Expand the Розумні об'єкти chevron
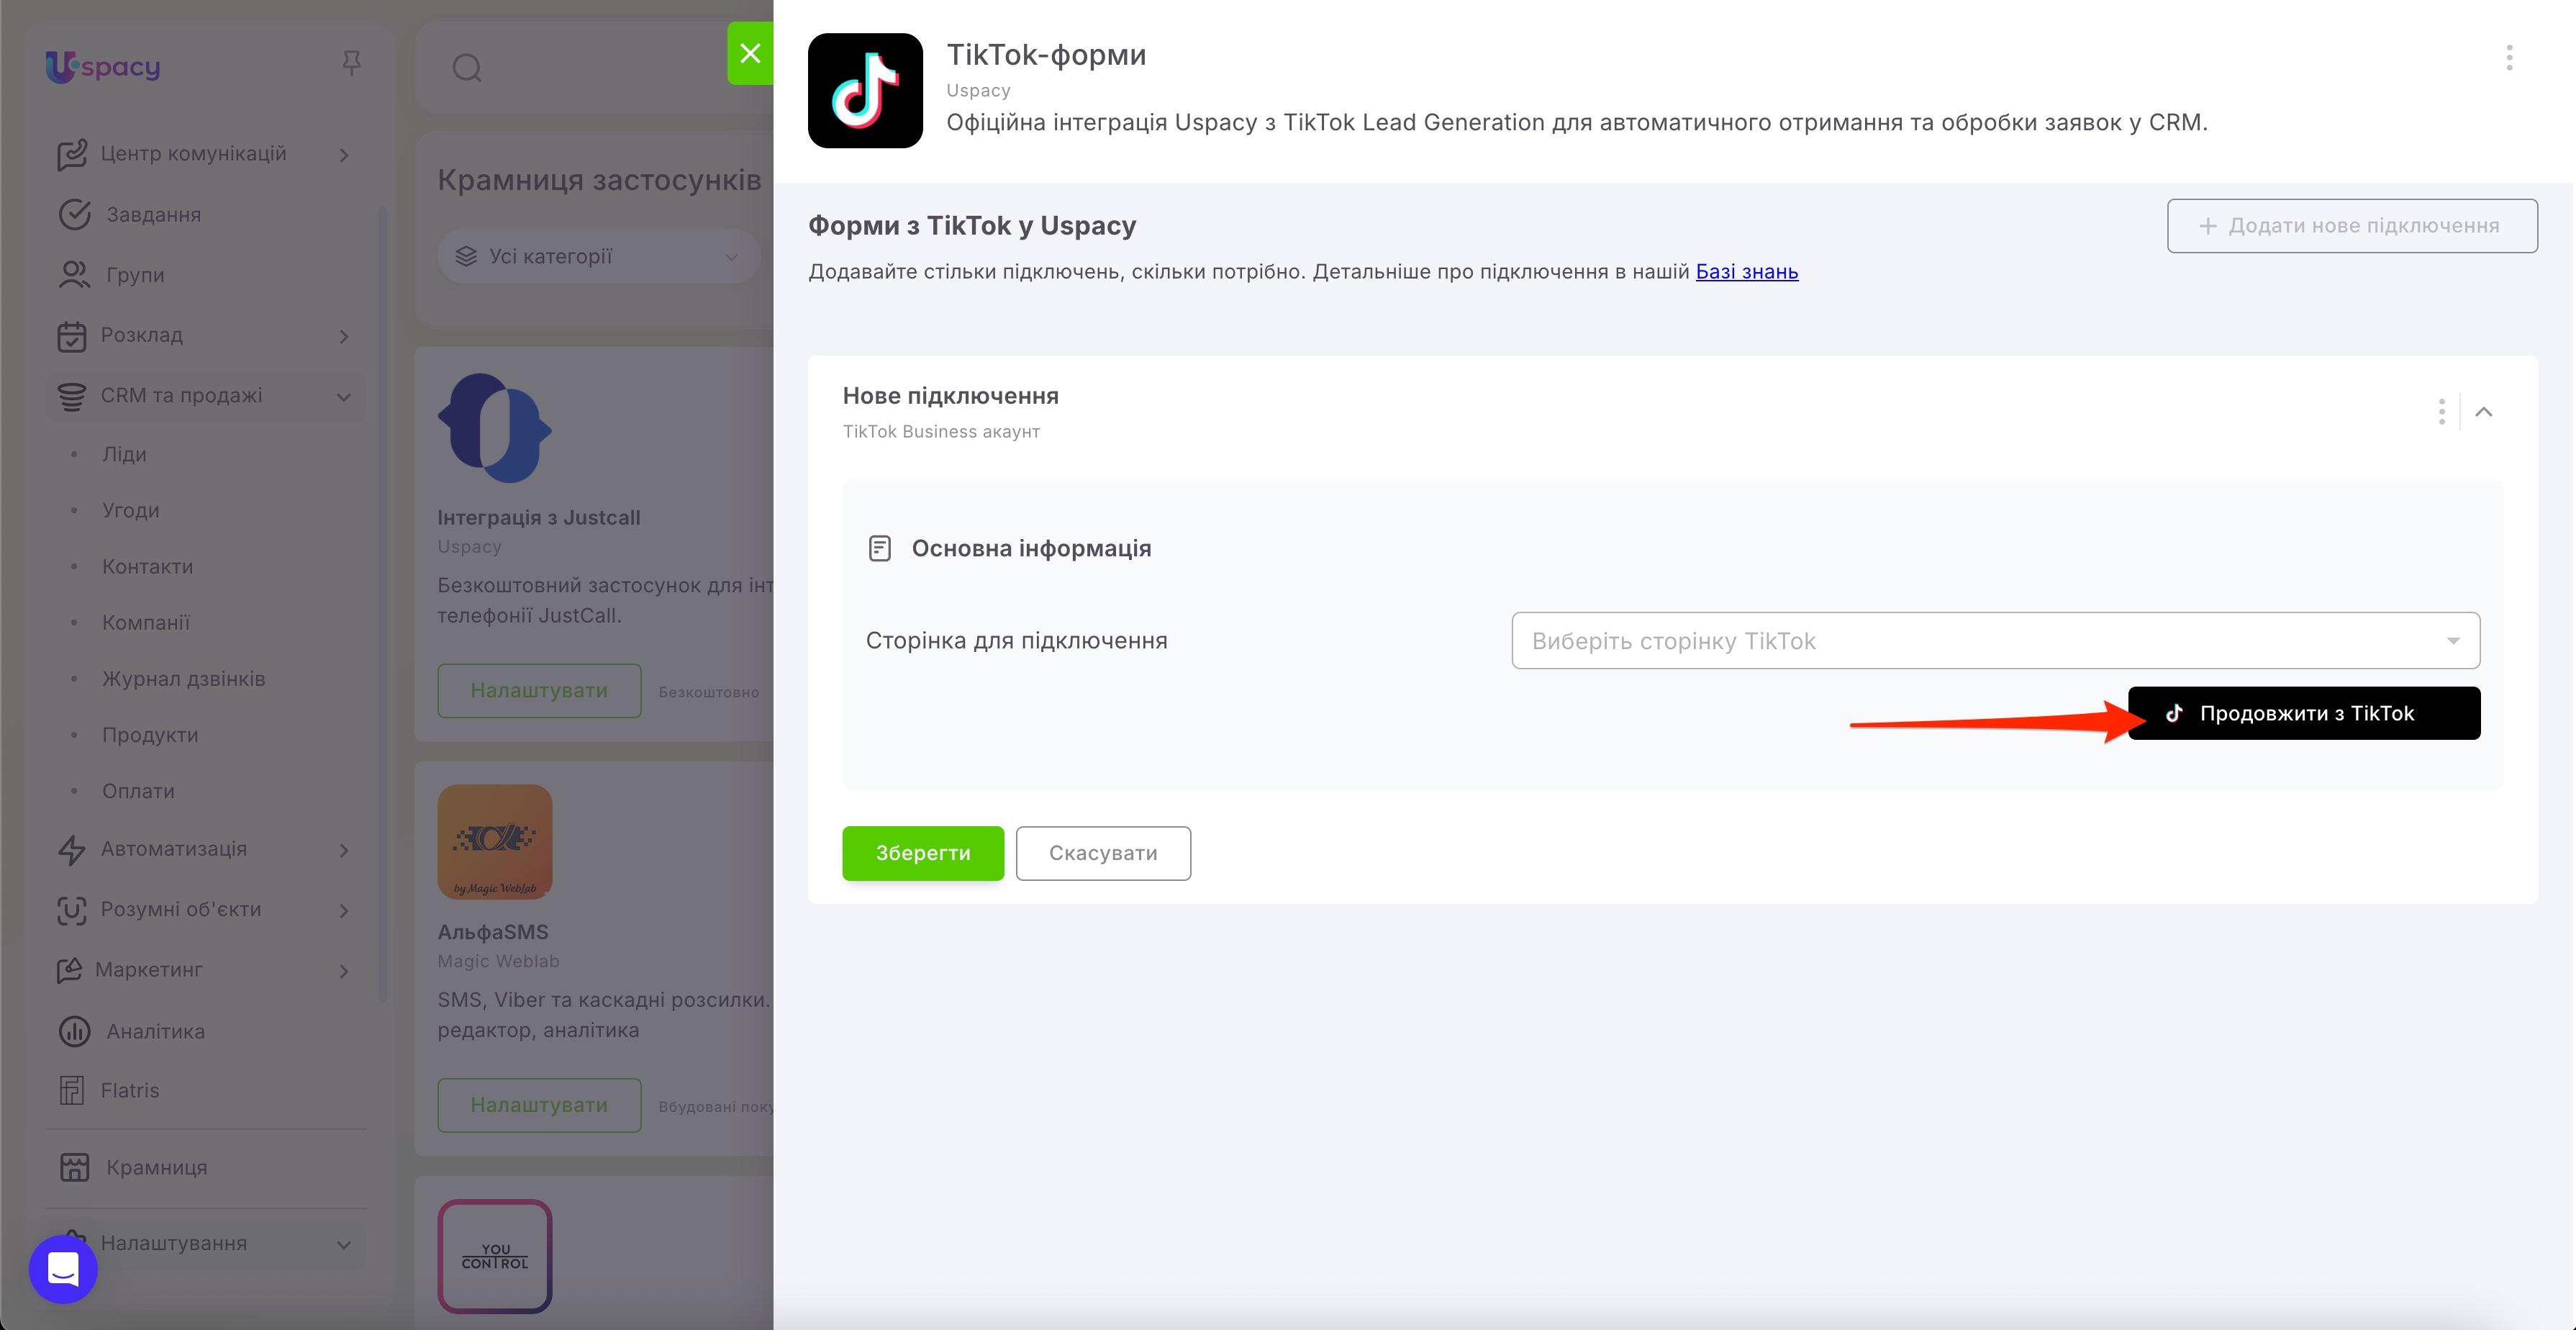Screen dimensions: 2576x1330 click(x=344, y=911)
